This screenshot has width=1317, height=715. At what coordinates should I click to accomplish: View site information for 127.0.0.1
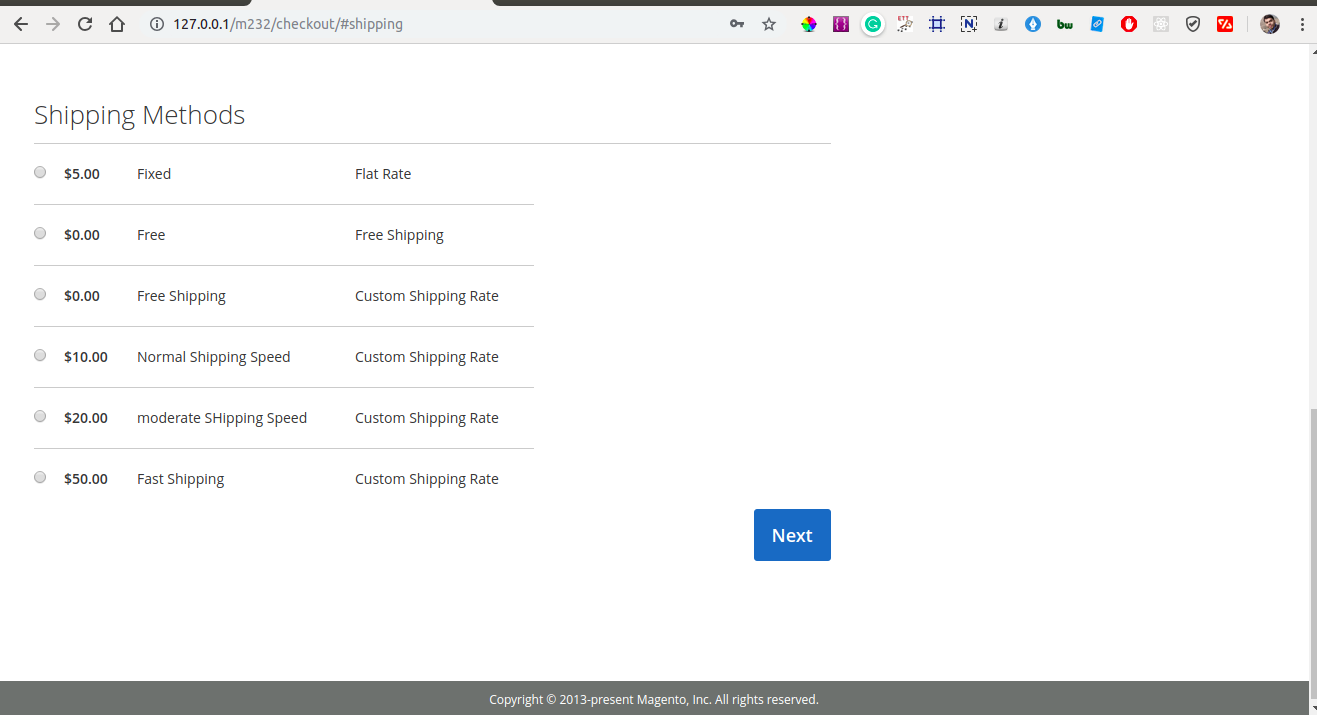(x=157, y=24)
